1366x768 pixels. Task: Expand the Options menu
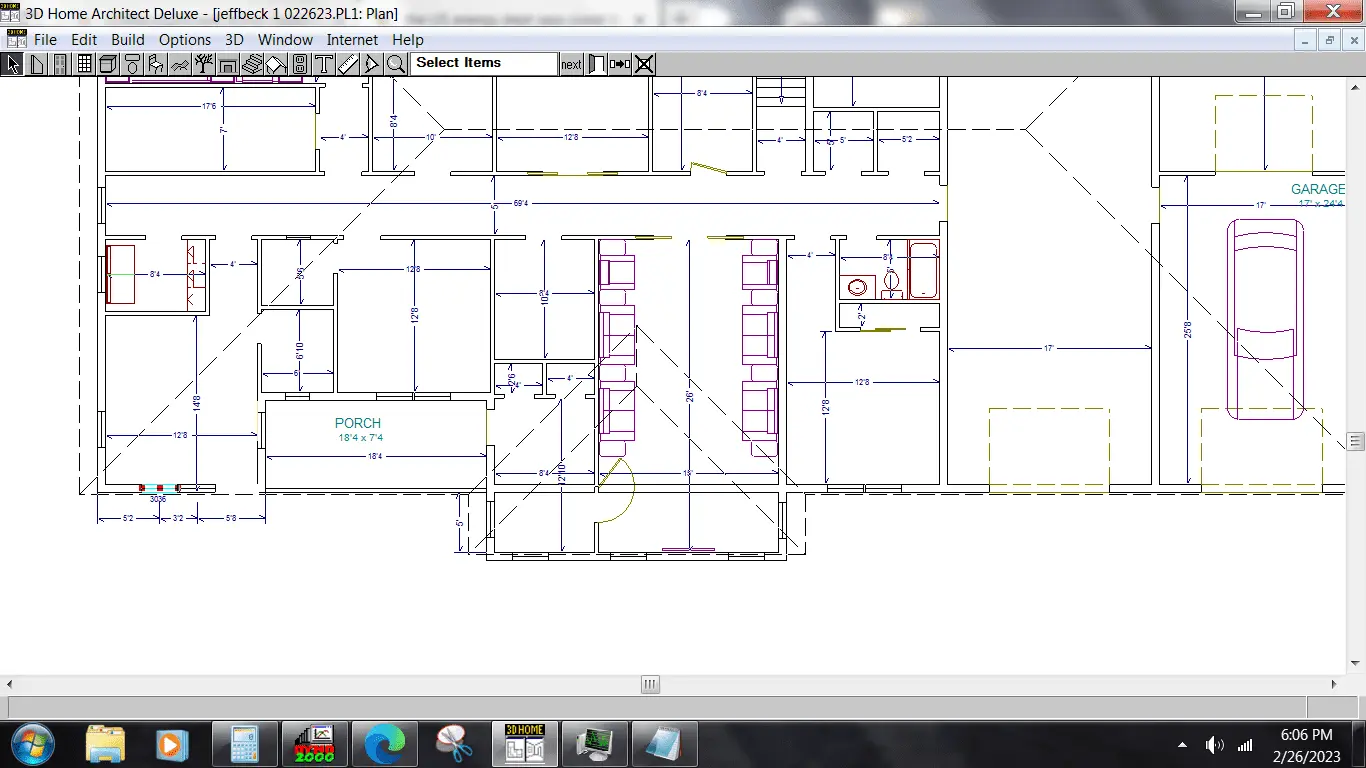[185, 40]
